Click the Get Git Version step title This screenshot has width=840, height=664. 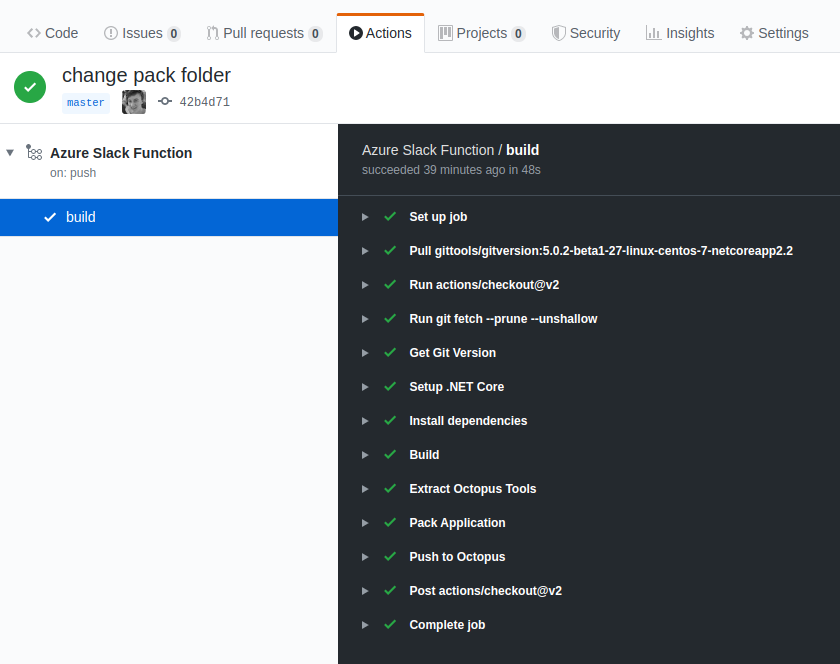453,353
